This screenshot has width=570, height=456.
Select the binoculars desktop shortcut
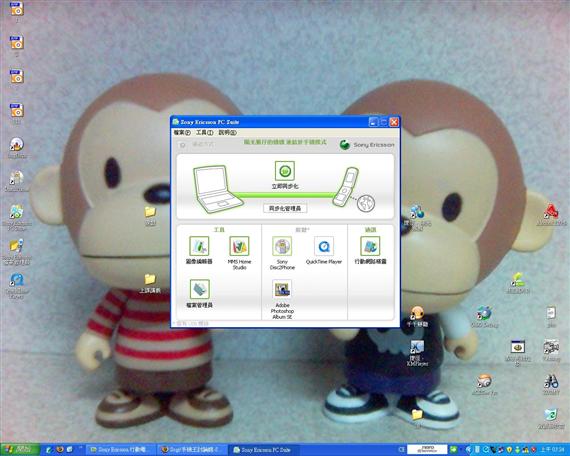[x=551, y=384]
